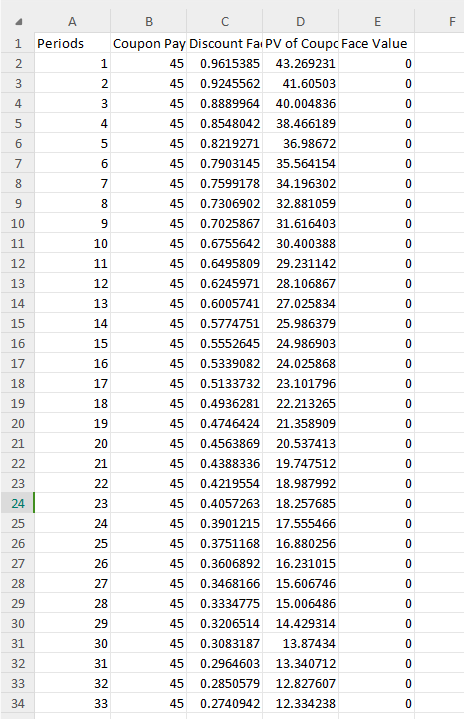
Task: Select cell with value 0.3206514
Action: [x=225, y=624]
